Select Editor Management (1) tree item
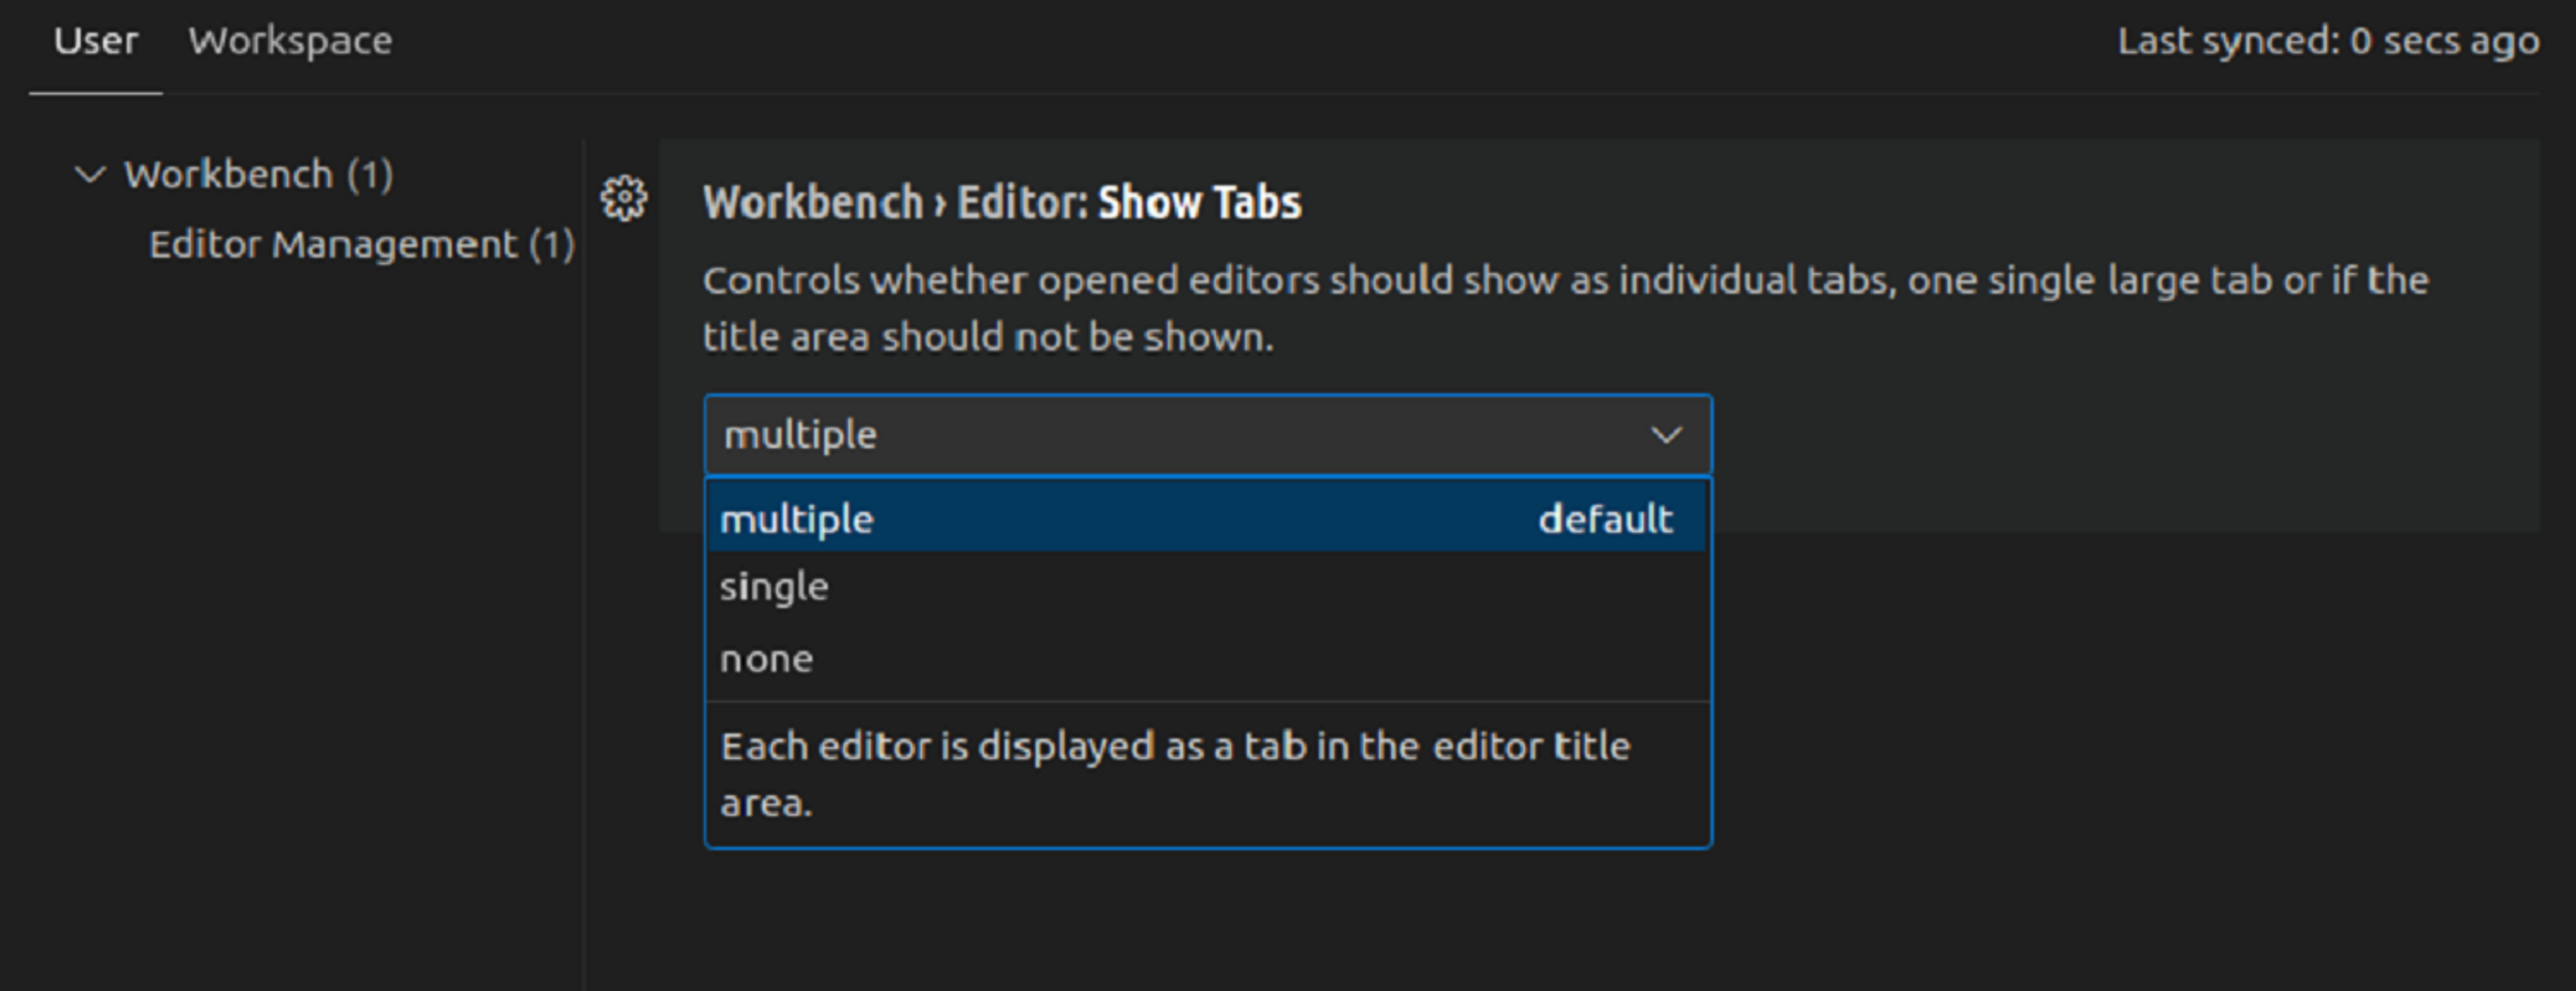The height and width of the screenshot is (991, 2576). tap(362, 245)
